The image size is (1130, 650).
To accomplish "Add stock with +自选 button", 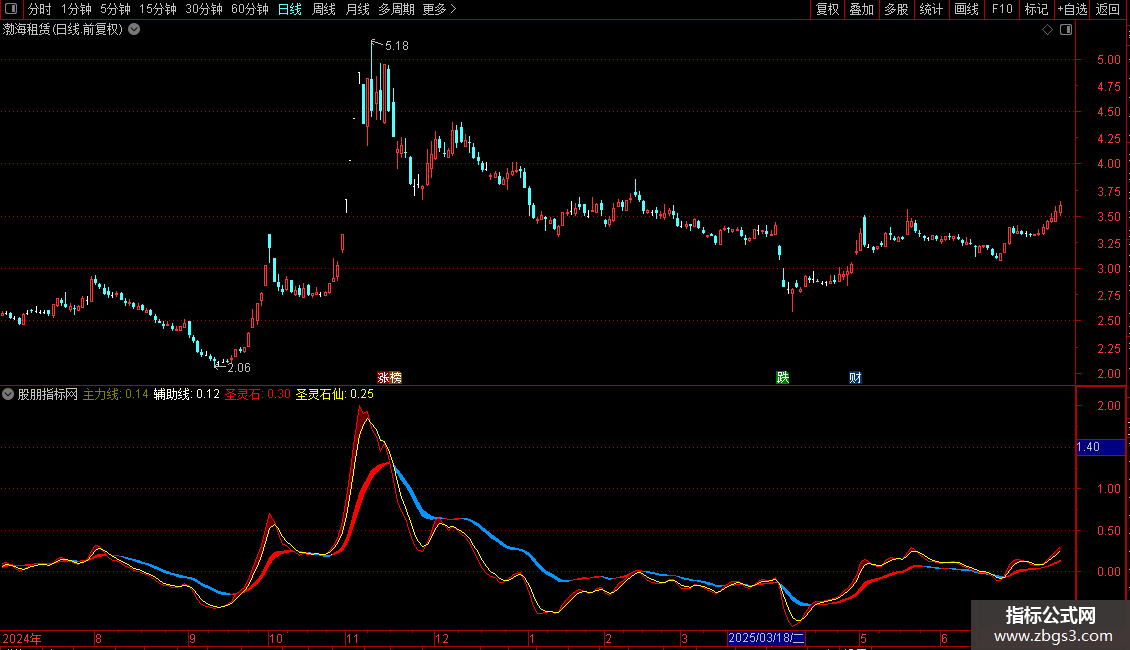I will point(1072,9).
